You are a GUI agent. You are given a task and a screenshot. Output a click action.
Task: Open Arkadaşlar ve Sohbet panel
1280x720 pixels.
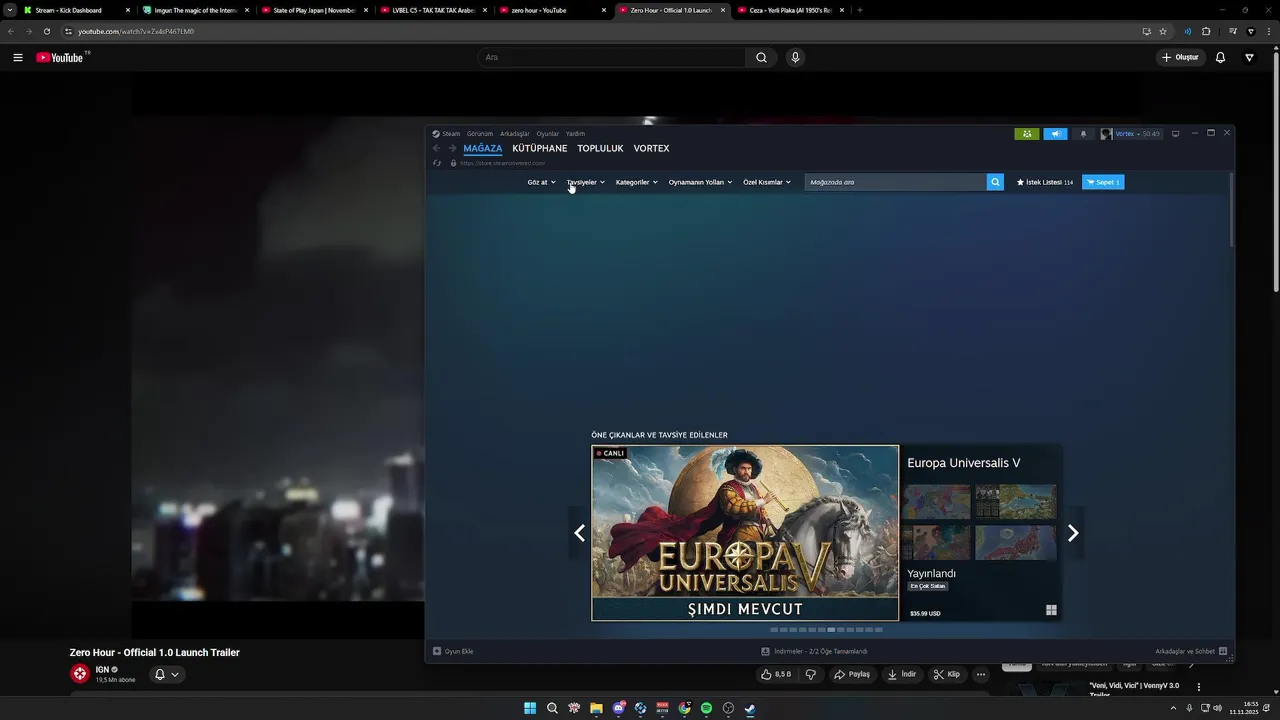click(x=1191, y=651)
